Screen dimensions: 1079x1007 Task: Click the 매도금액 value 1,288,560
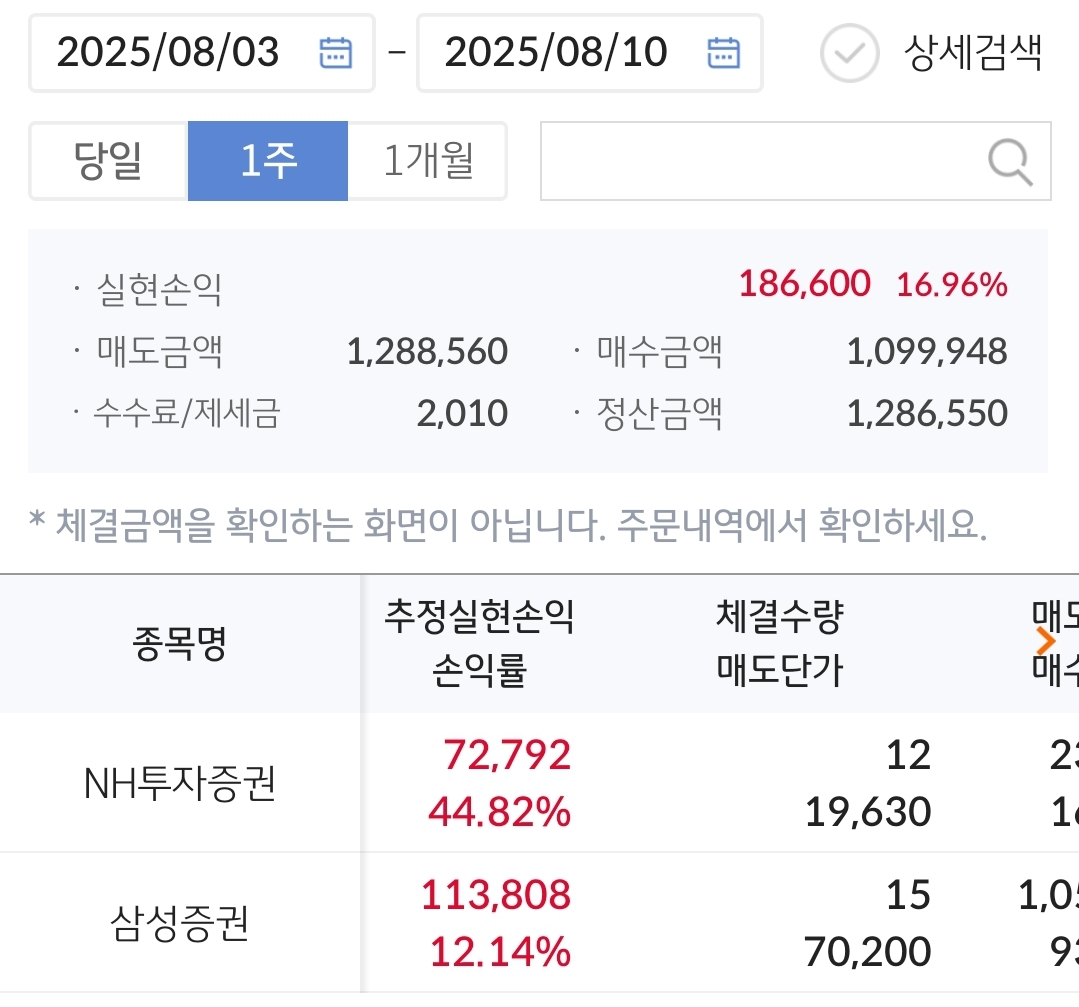click(427, 351)
